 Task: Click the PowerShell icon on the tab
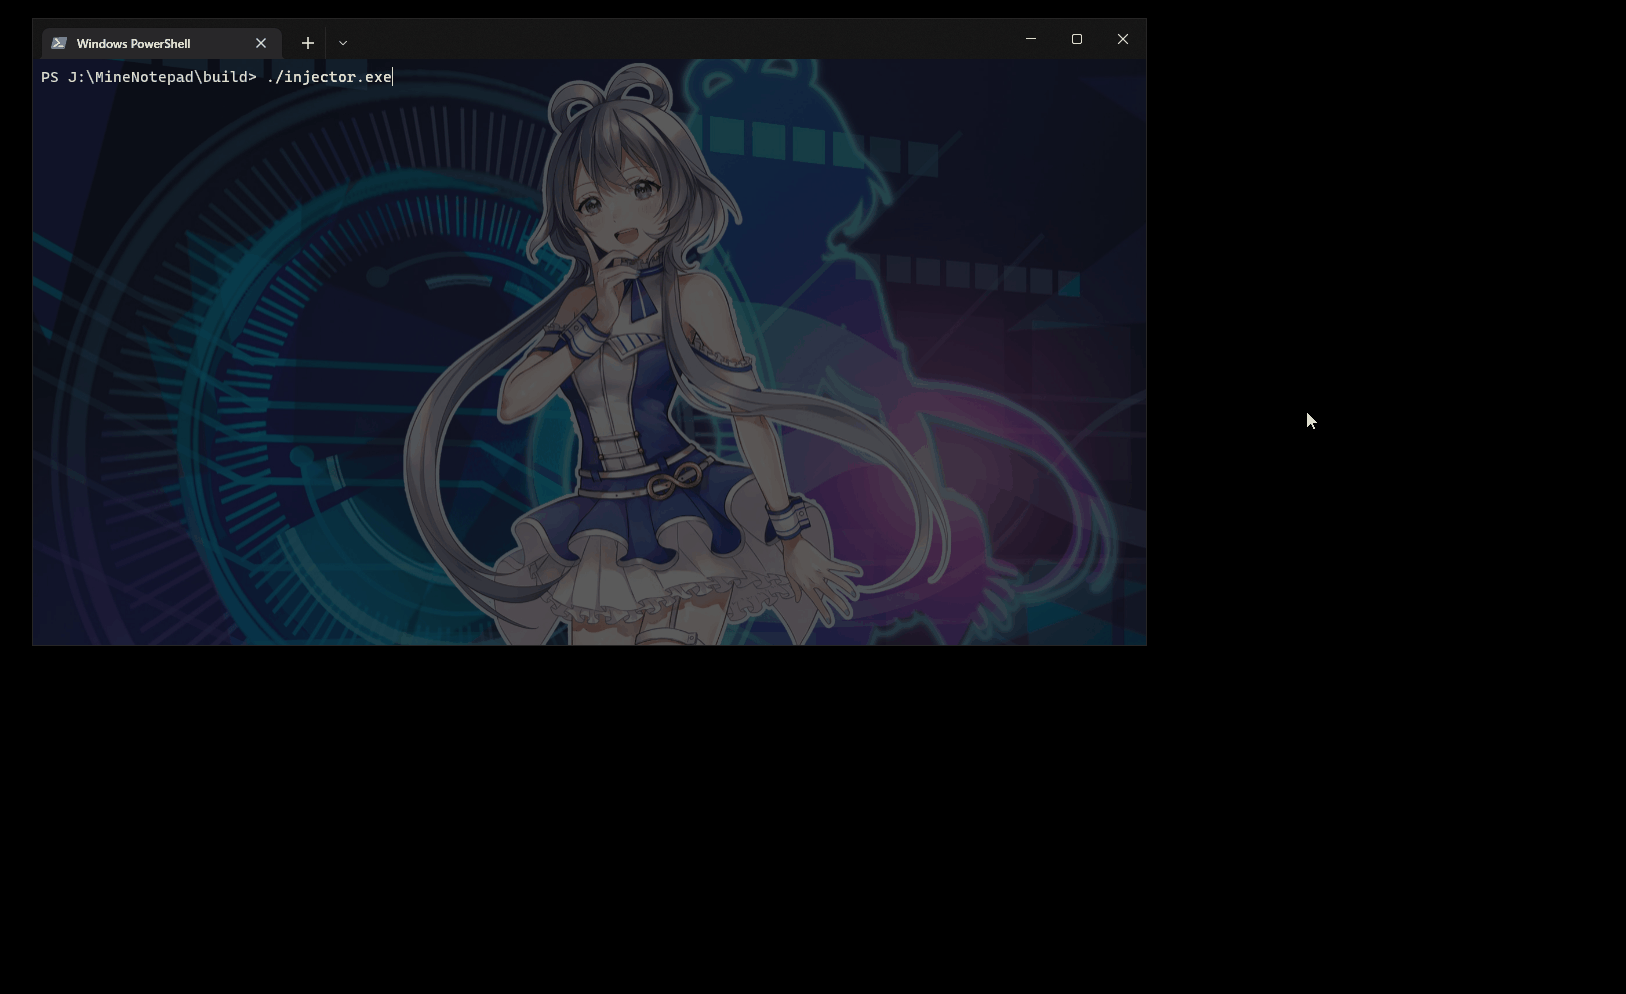(x=59, y=43)
